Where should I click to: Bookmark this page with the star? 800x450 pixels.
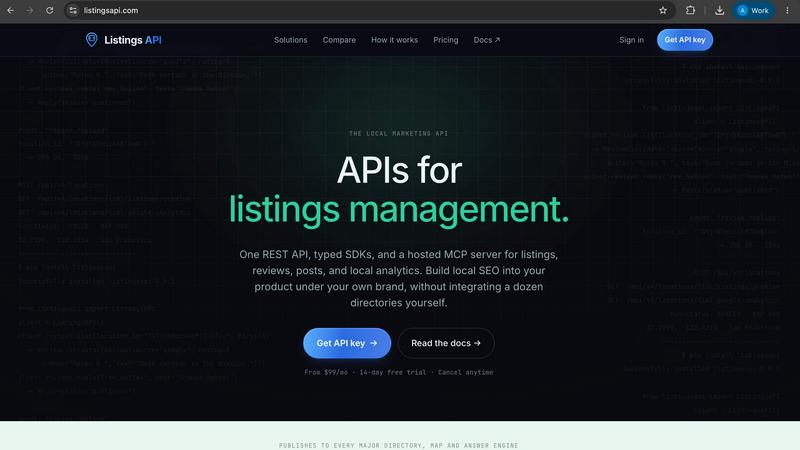click(663, 10)
